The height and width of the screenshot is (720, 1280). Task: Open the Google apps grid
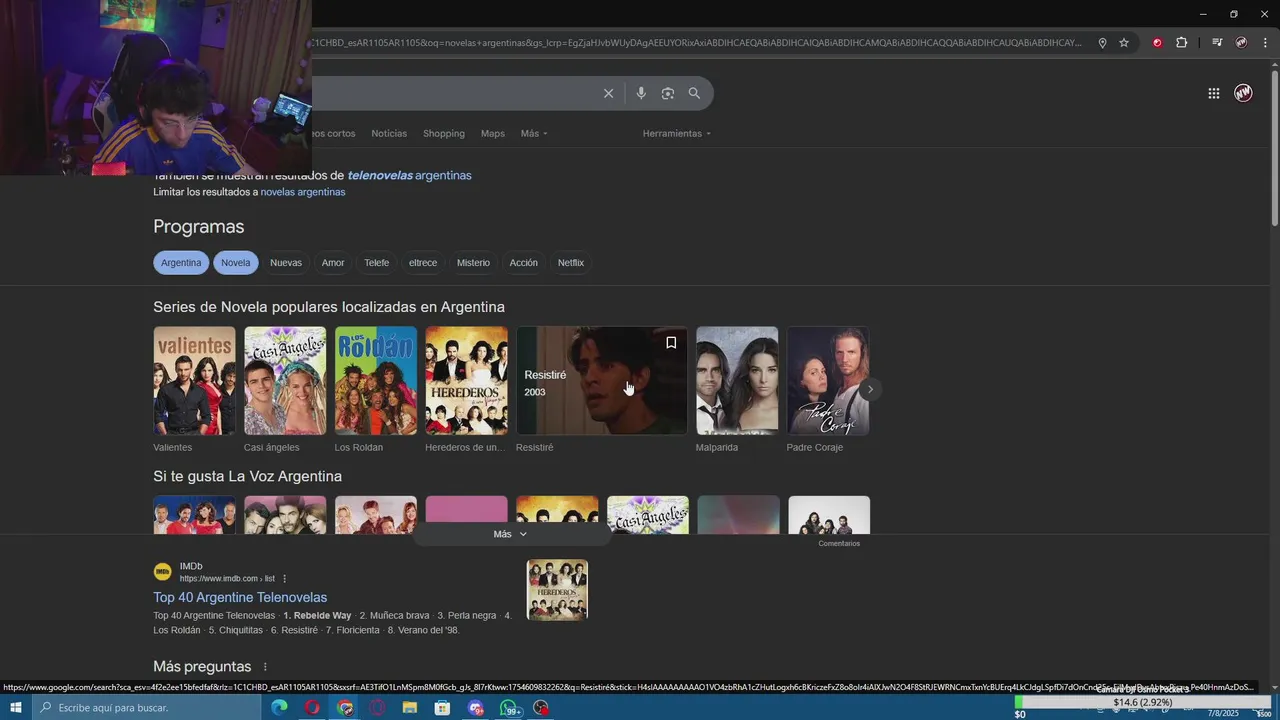(x=1213, y=93)
